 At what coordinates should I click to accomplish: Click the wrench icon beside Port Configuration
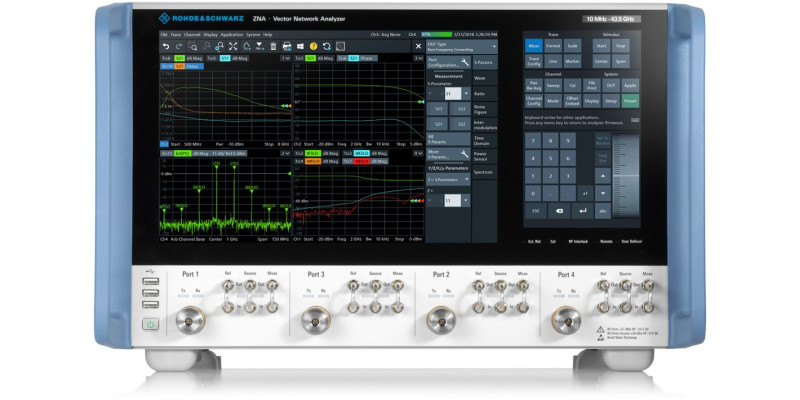[463, 61]
